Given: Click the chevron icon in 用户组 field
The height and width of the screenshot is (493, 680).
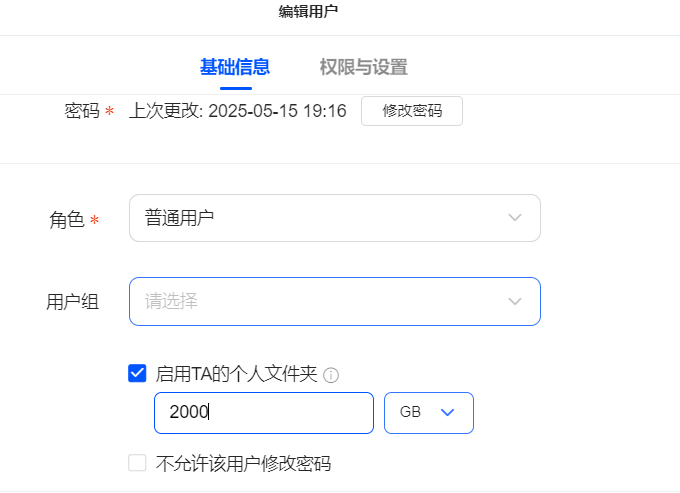Looking at the screenshot, I should tap(515, 301).
